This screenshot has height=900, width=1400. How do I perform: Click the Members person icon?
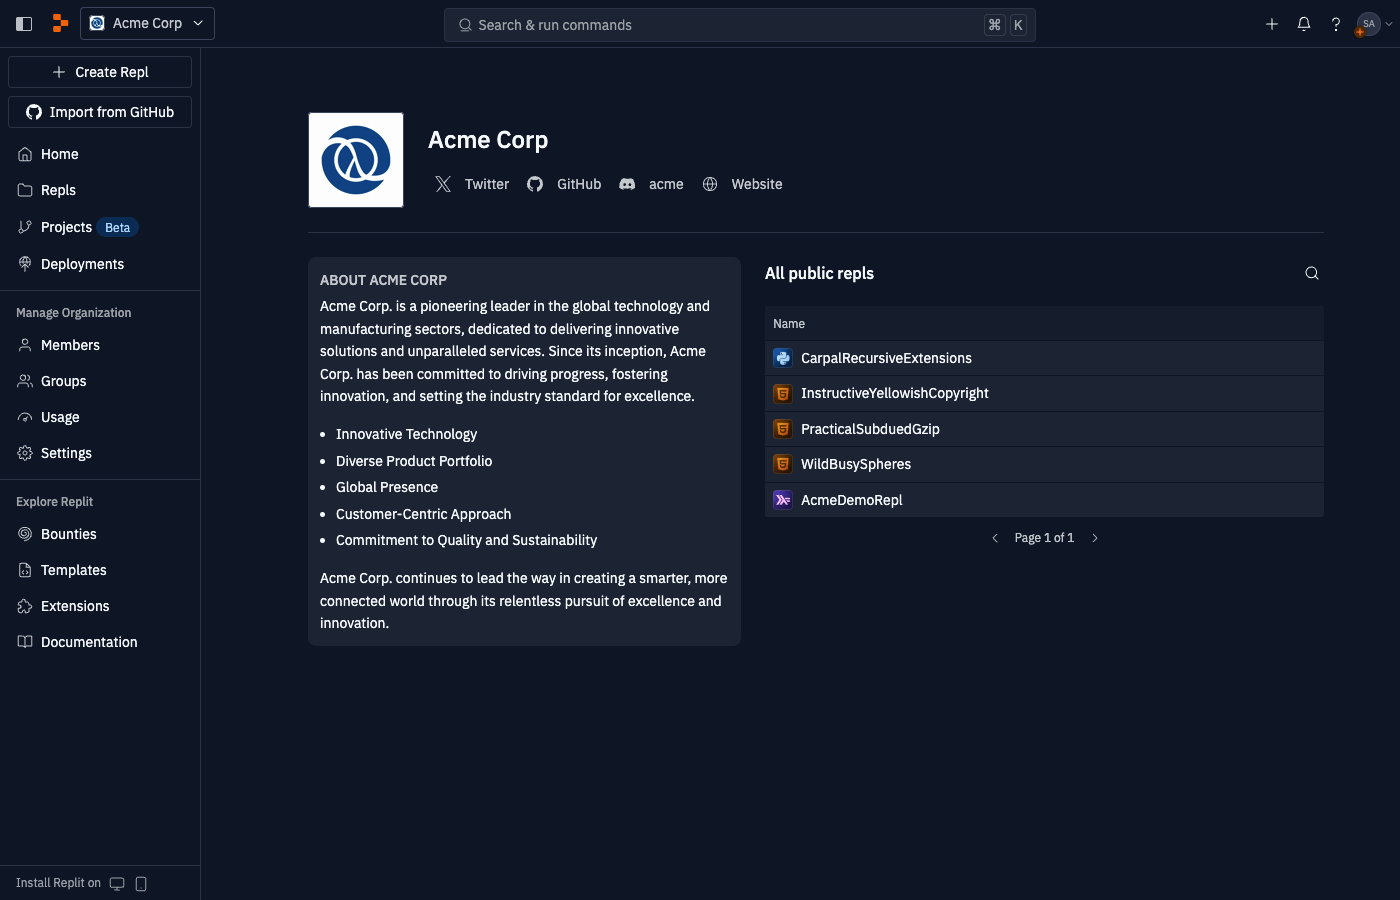pyautogui.click(x=25, y=345)
